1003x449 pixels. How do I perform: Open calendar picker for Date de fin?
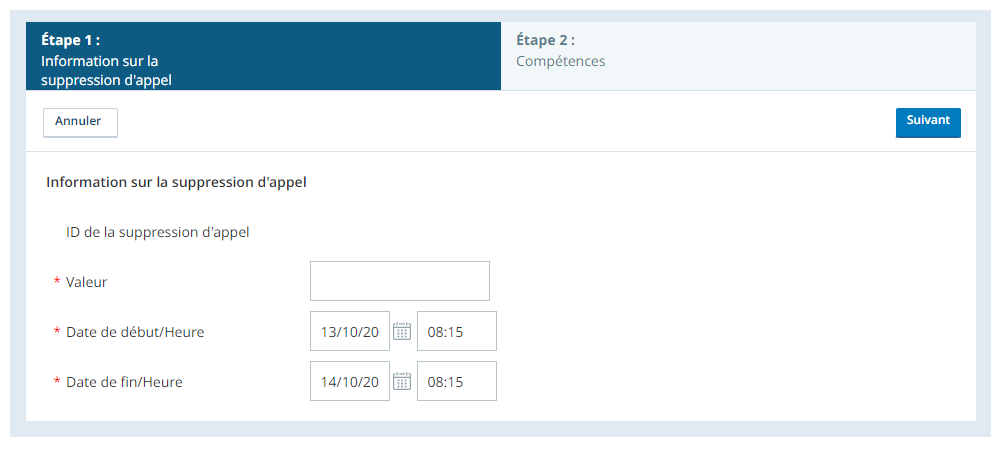pos(402,381)
